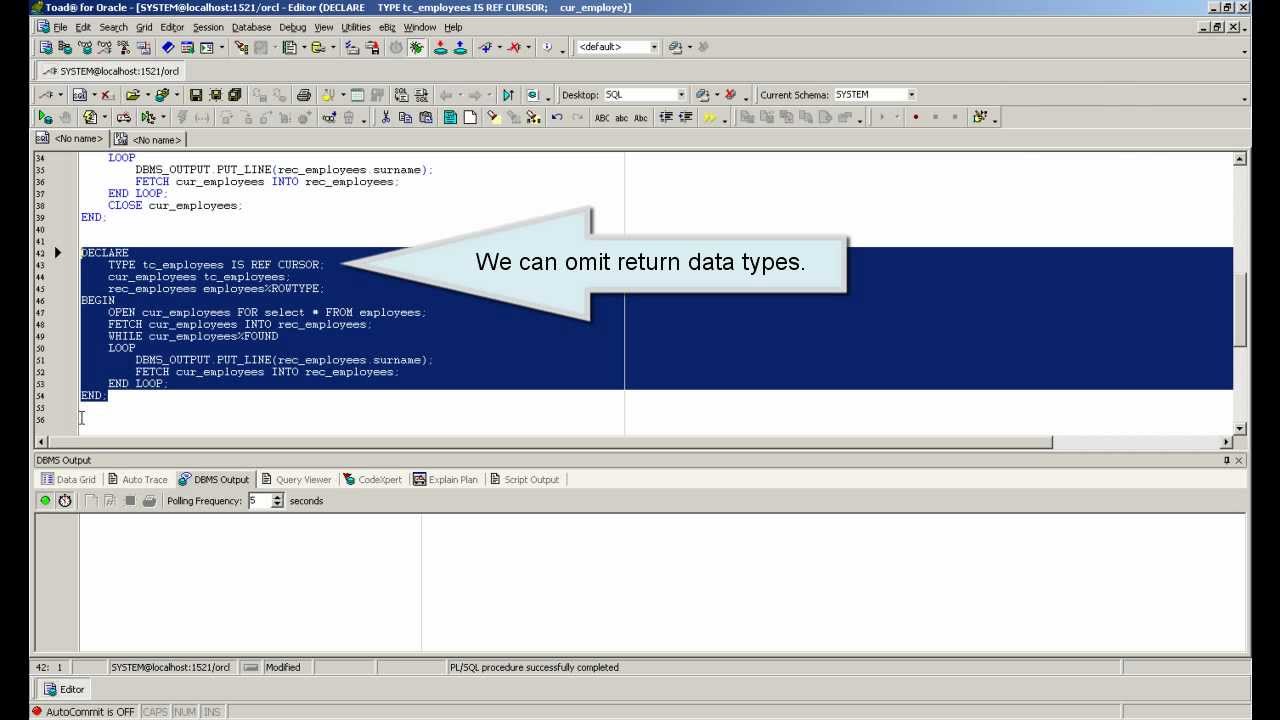Click the editor vertical scrollbar down arrow
Viewport: 1280px width, 720px height.
1240,429
